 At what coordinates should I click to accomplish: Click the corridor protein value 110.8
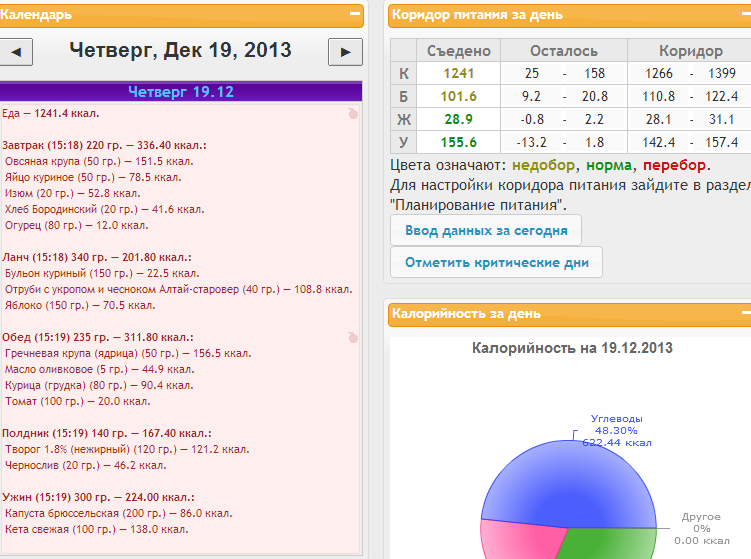(x=659, y=96)
